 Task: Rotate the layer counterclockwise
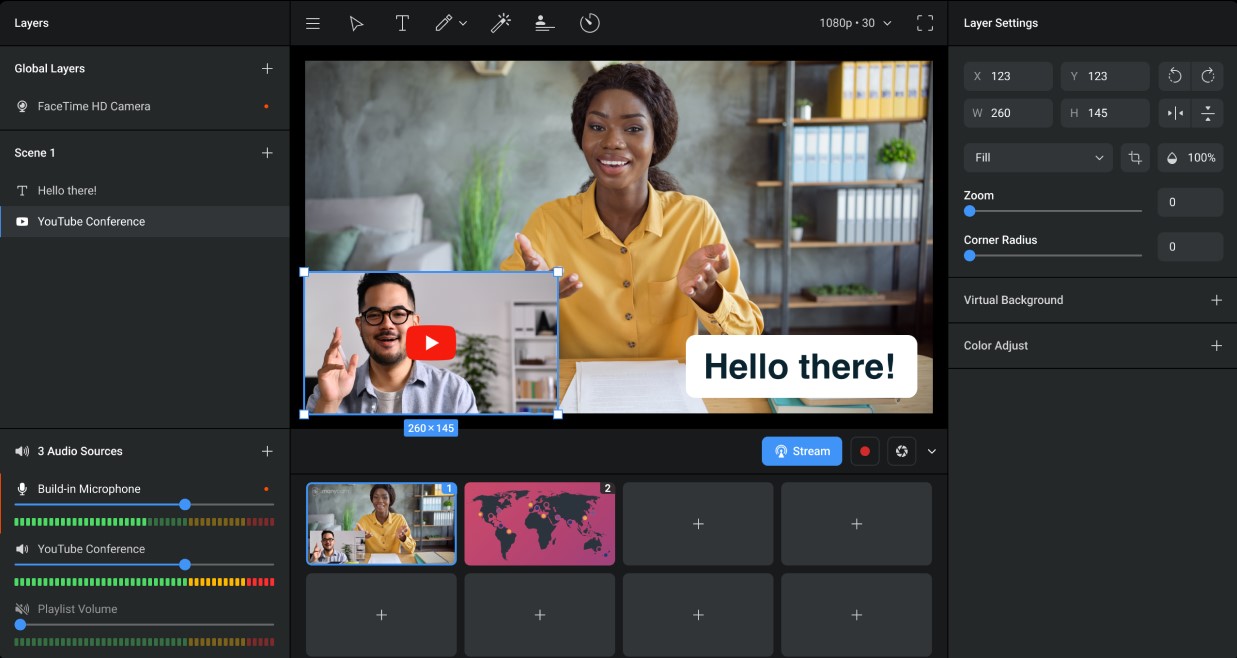tap(1175, 76)
